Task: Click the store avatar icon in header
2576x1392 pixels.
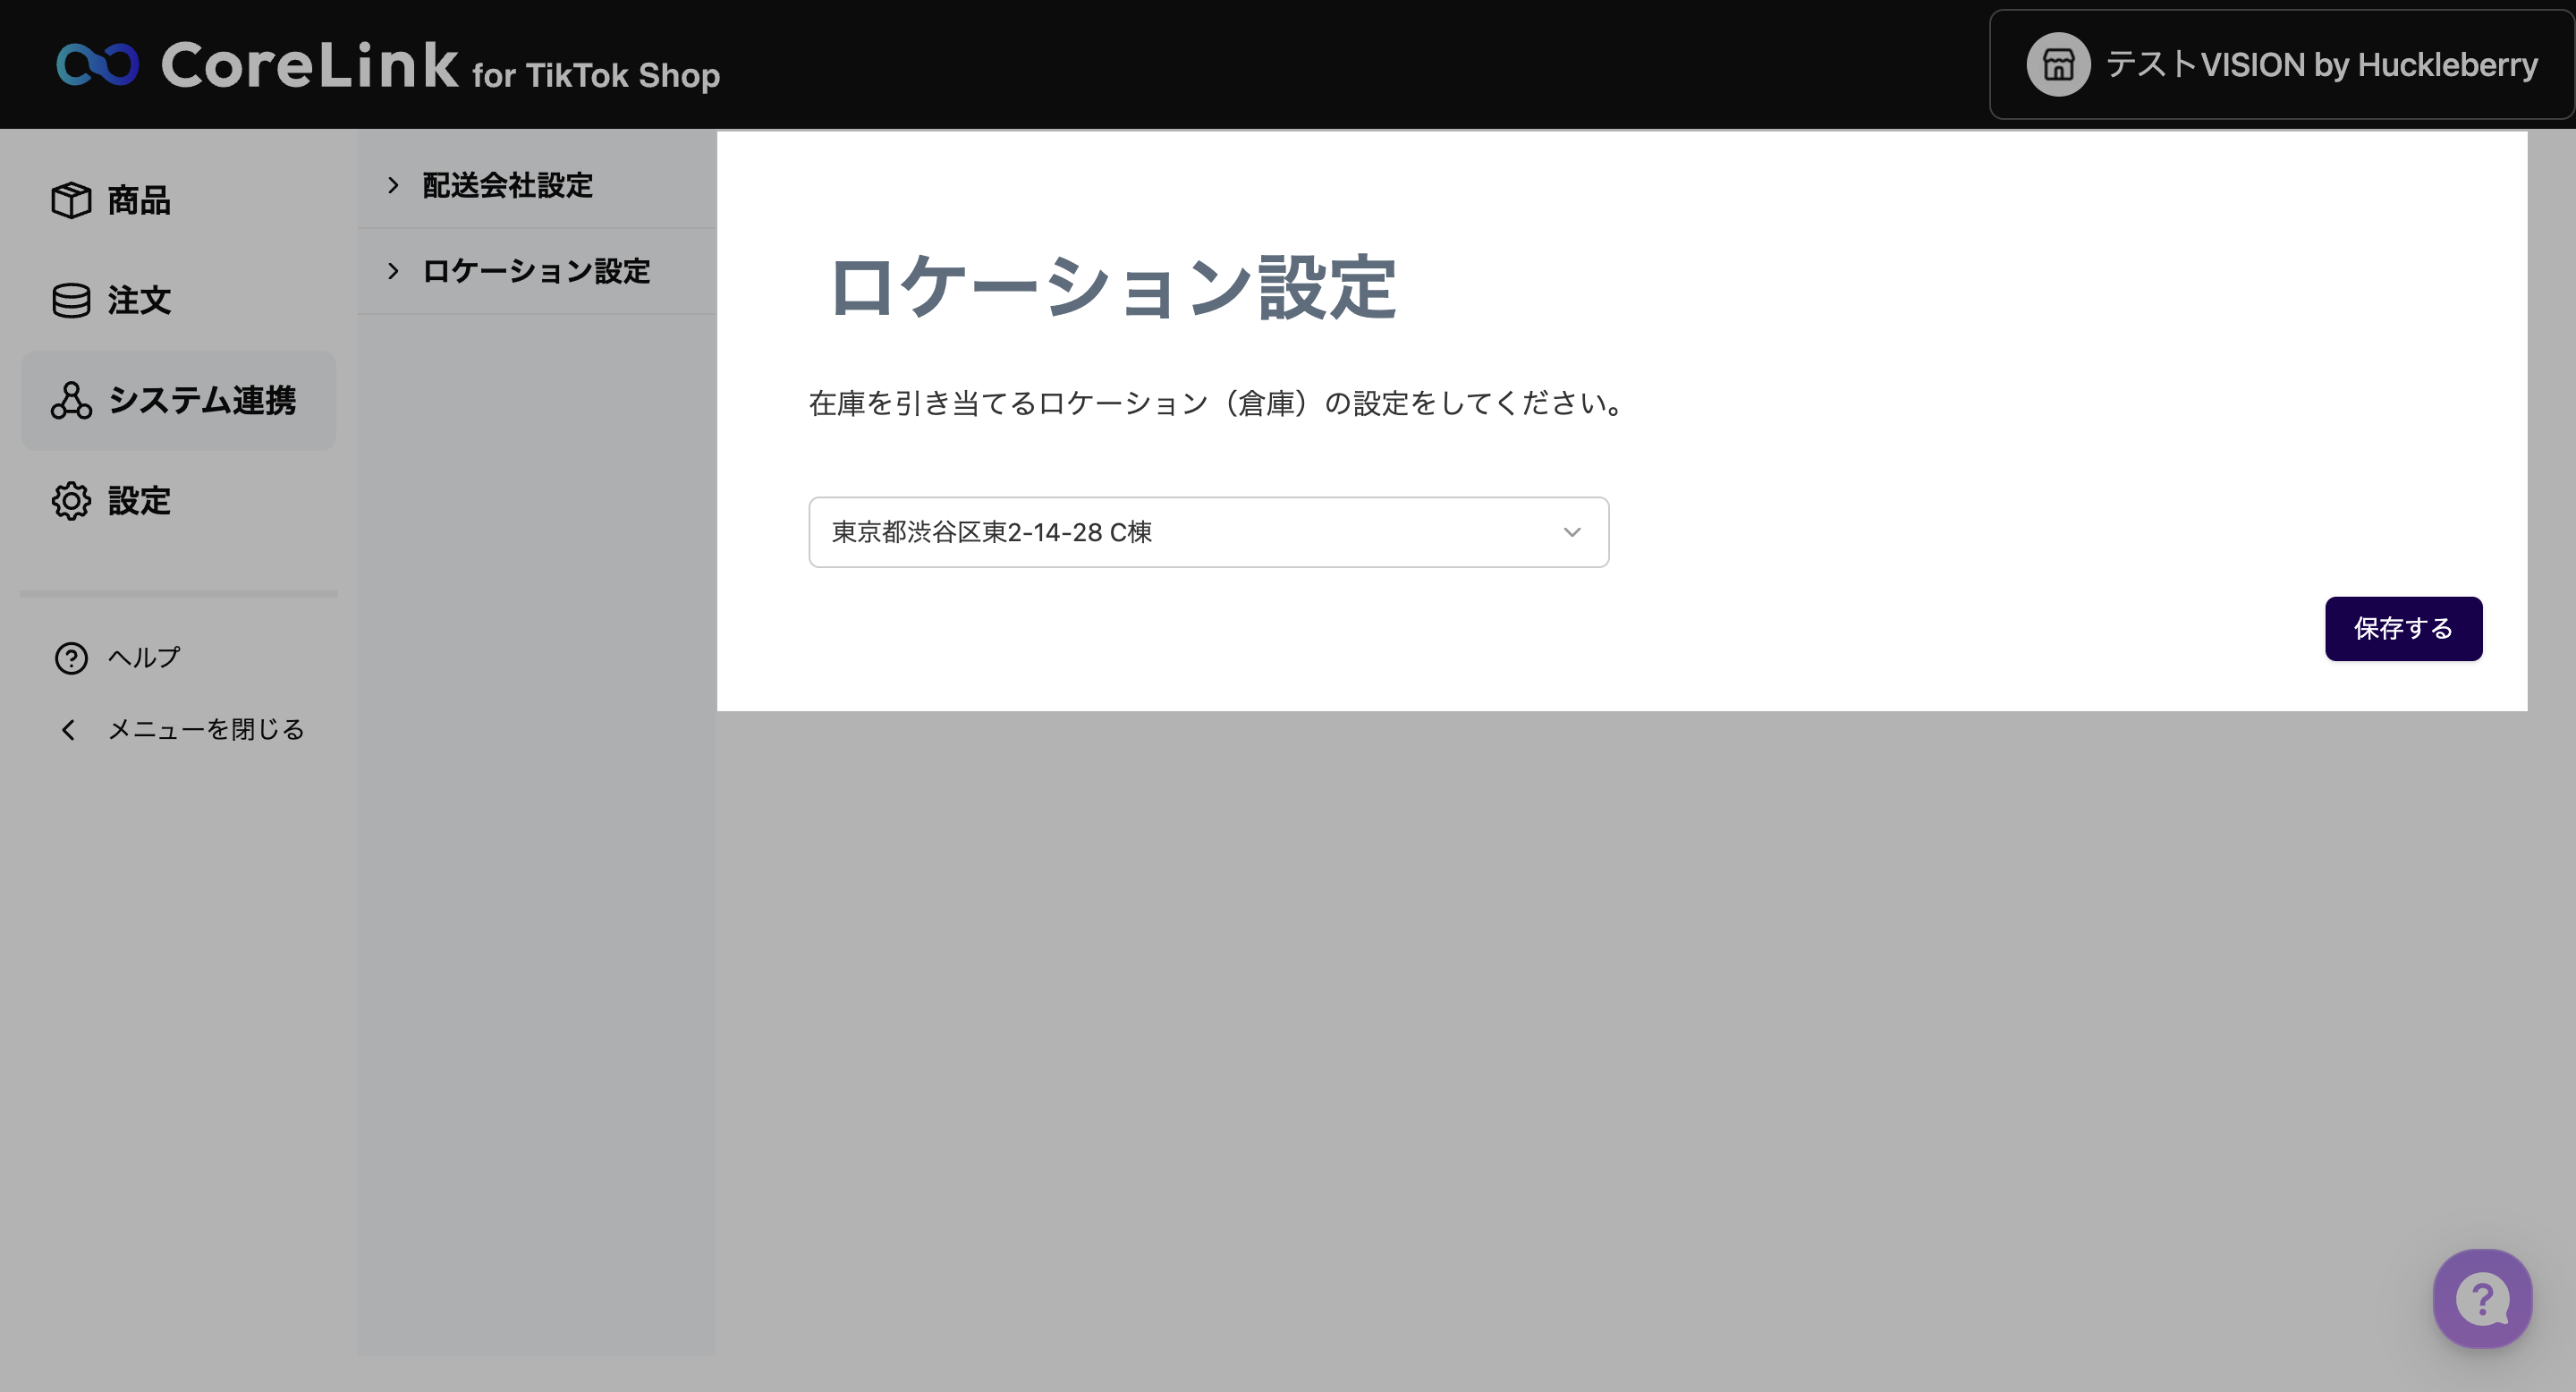Action: pyautogui.click(x=2057, y=65)
